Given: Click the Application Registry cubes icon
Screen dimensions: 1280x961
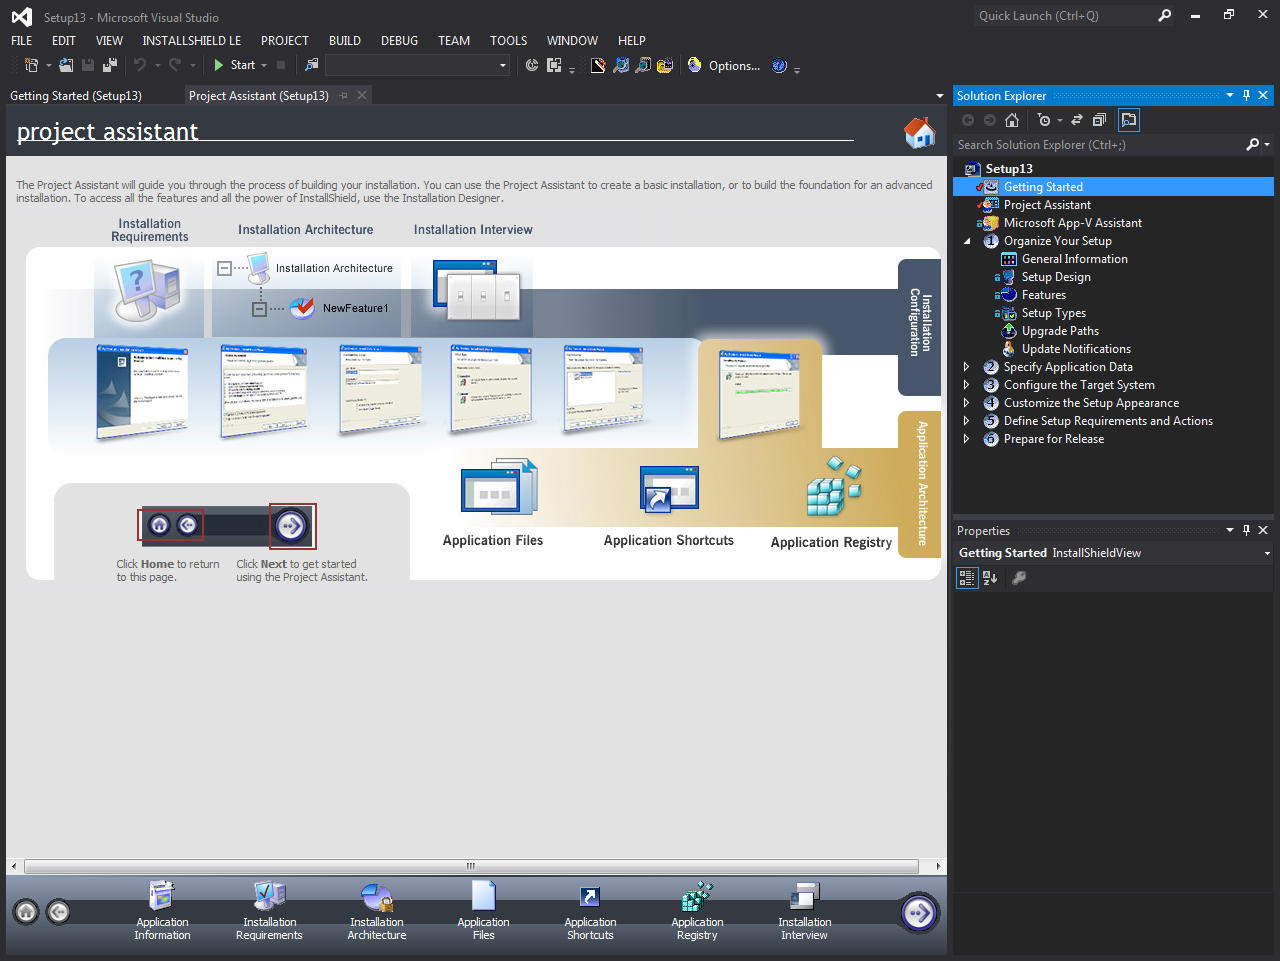Looking at the screenshot, I should coord(833,487).
